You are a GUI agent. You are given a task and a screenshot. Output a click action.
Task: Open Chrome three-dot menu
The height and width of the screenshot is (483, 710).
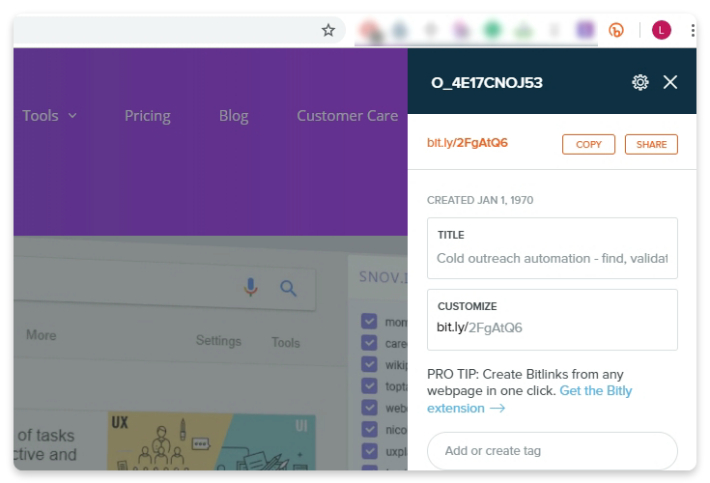pyautogui.click(x=692, y=30)
